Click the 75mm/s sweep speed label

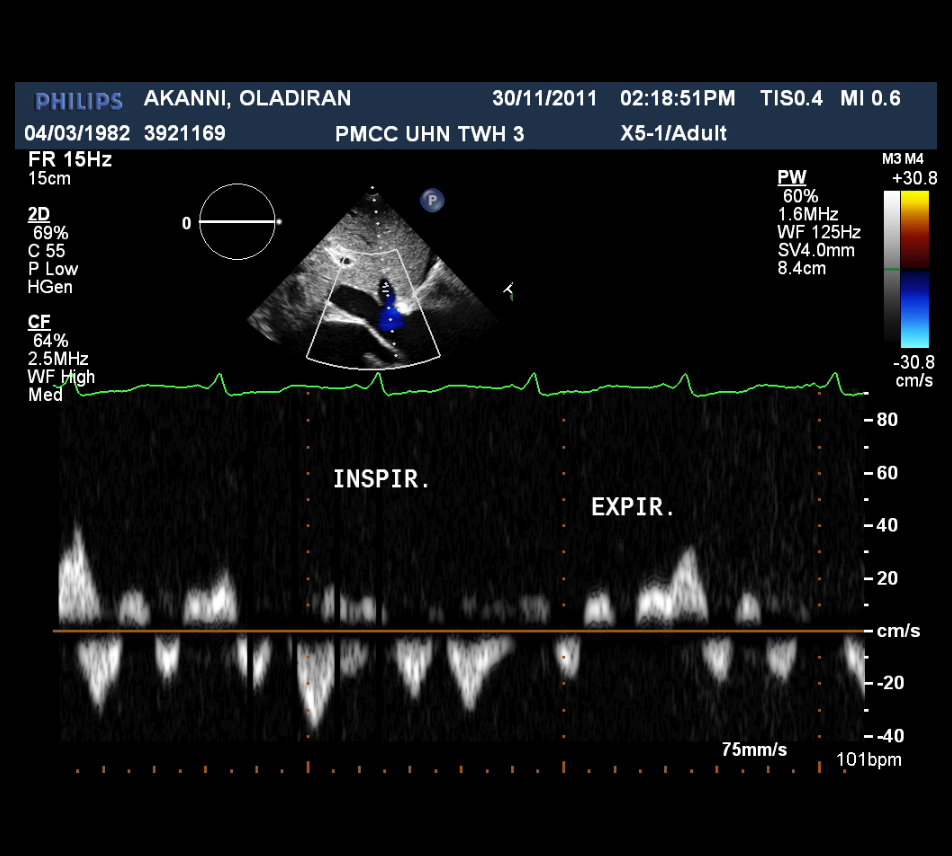pos(754,749)
